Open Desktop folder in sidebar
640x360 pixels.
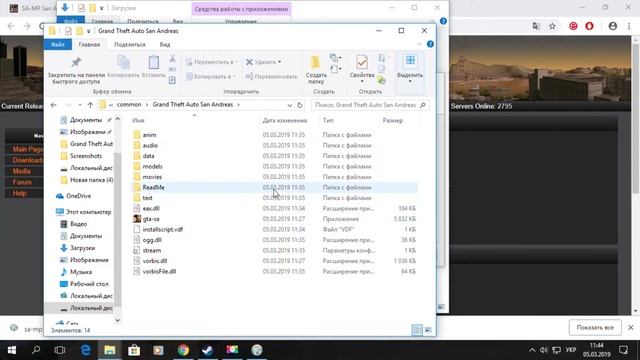89,284
